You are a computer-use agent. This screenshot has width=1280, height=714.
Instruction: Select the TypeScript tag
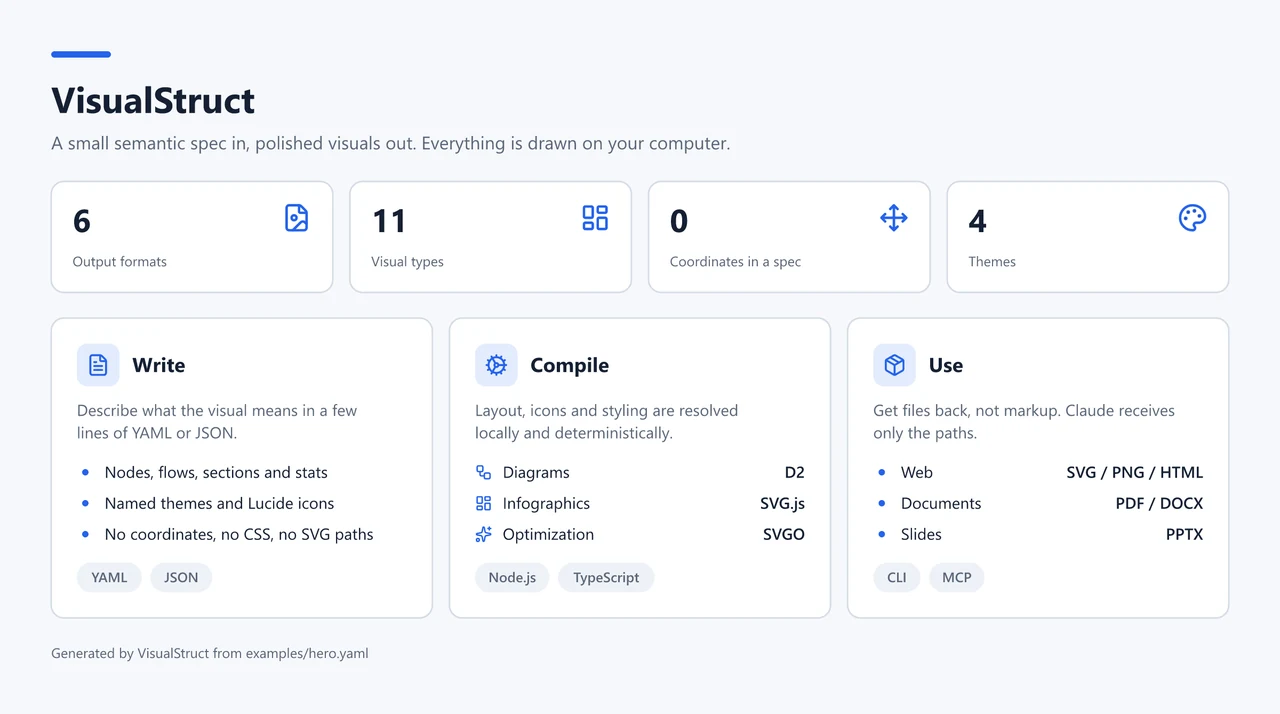(606, 577)
